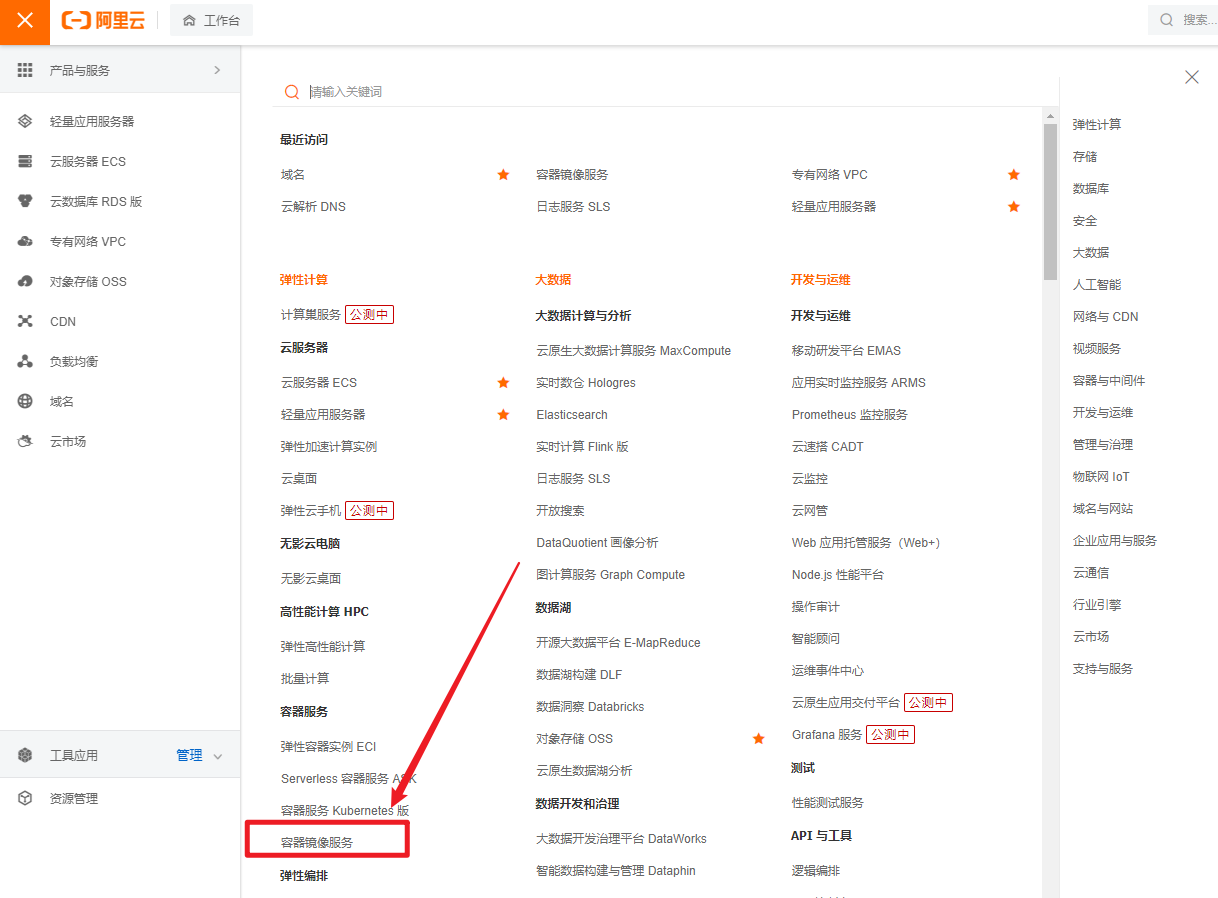The image size is (1218, 898).
Task: Expand the 产品与服务 chevron
Action: pos(217,70)
